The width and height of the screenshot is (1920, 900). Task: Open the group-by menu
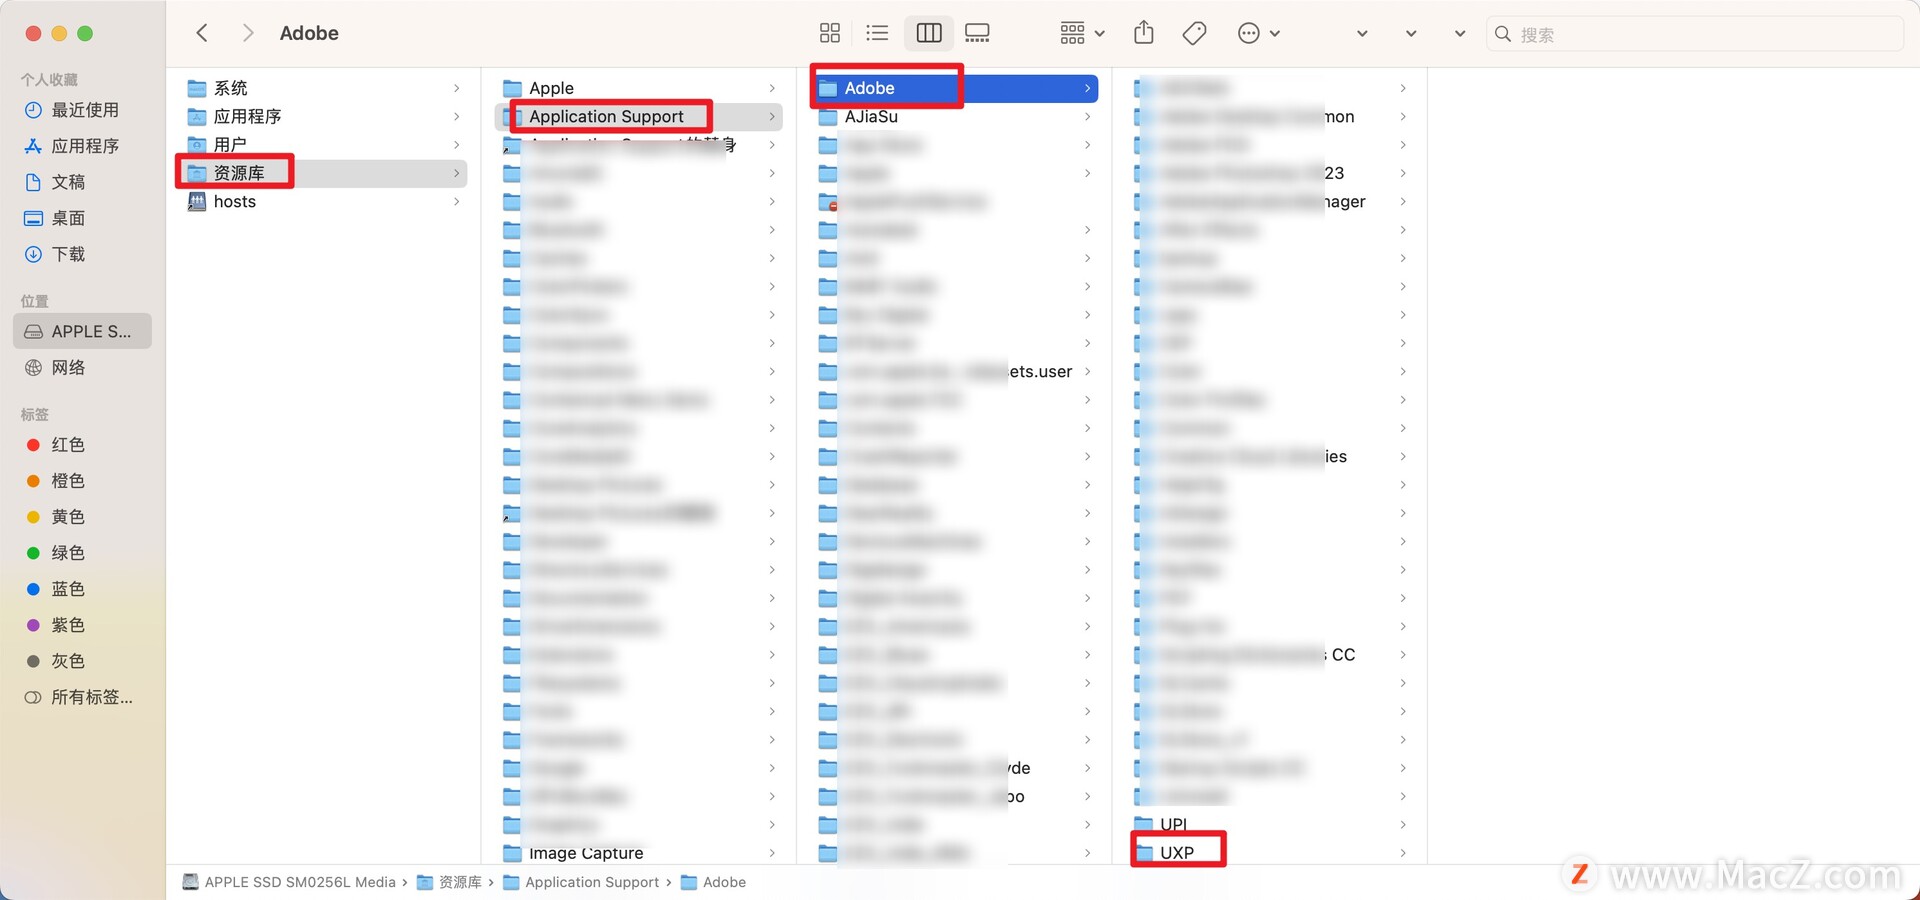coord(1082,33)
